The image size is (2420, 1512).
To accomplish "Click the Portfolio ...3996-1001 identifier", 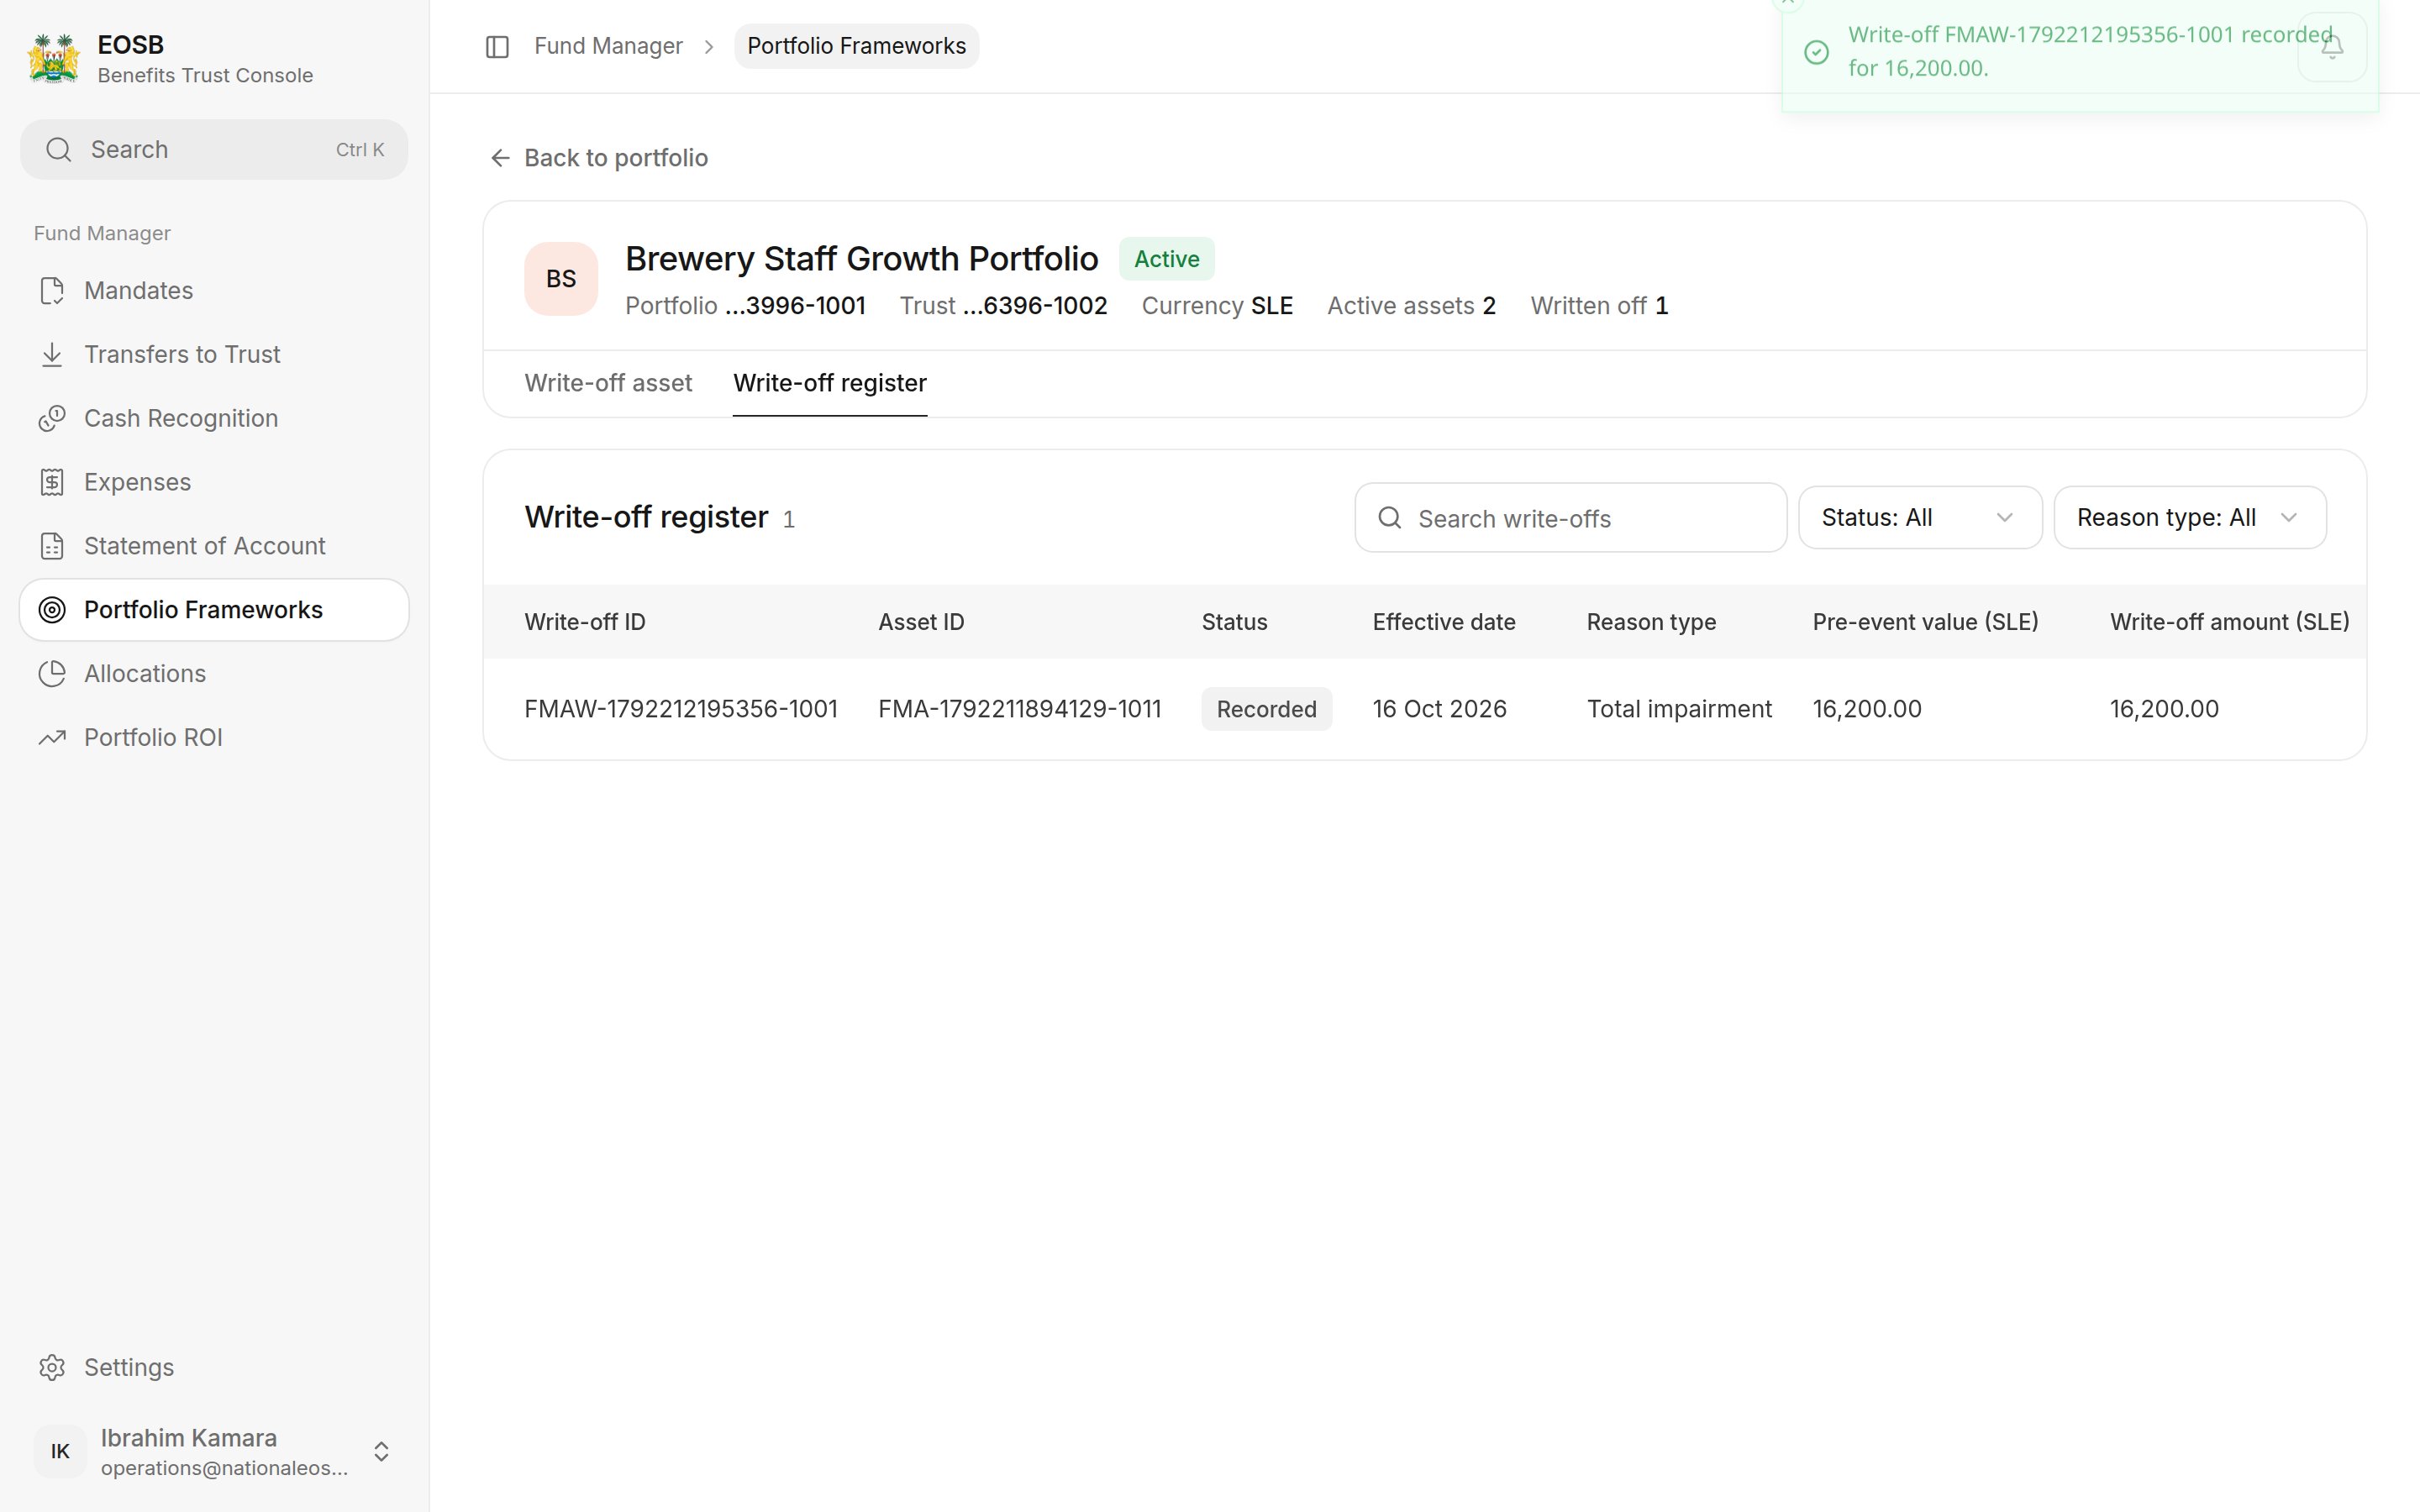I will [x=745, y=306].
